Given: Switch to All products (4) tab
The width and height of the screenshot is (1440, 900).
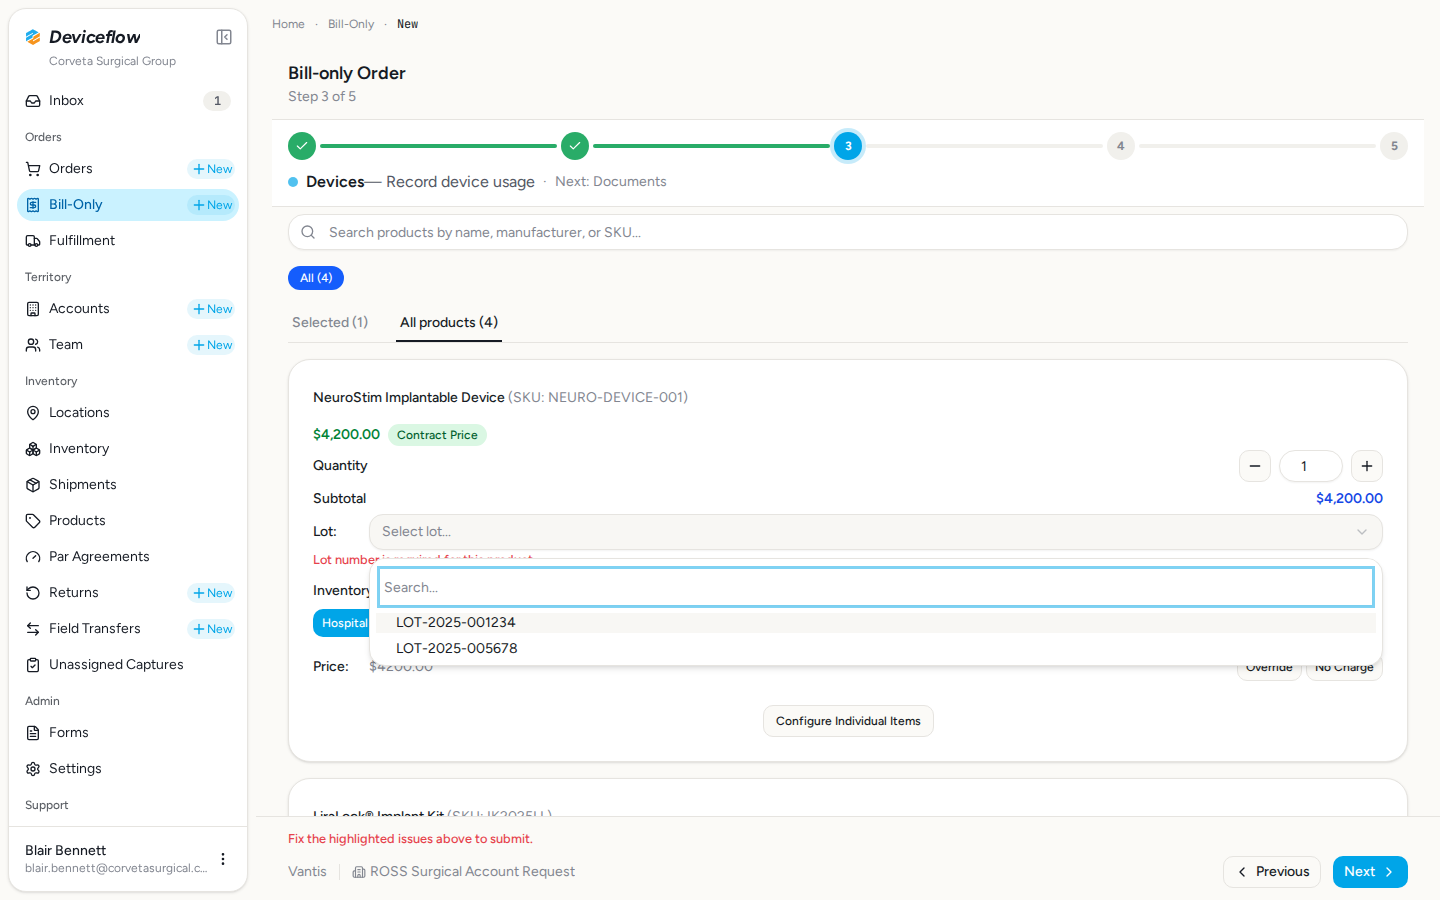Looking at the screenshot, I should pyautogui.click(x=449, y=322).
